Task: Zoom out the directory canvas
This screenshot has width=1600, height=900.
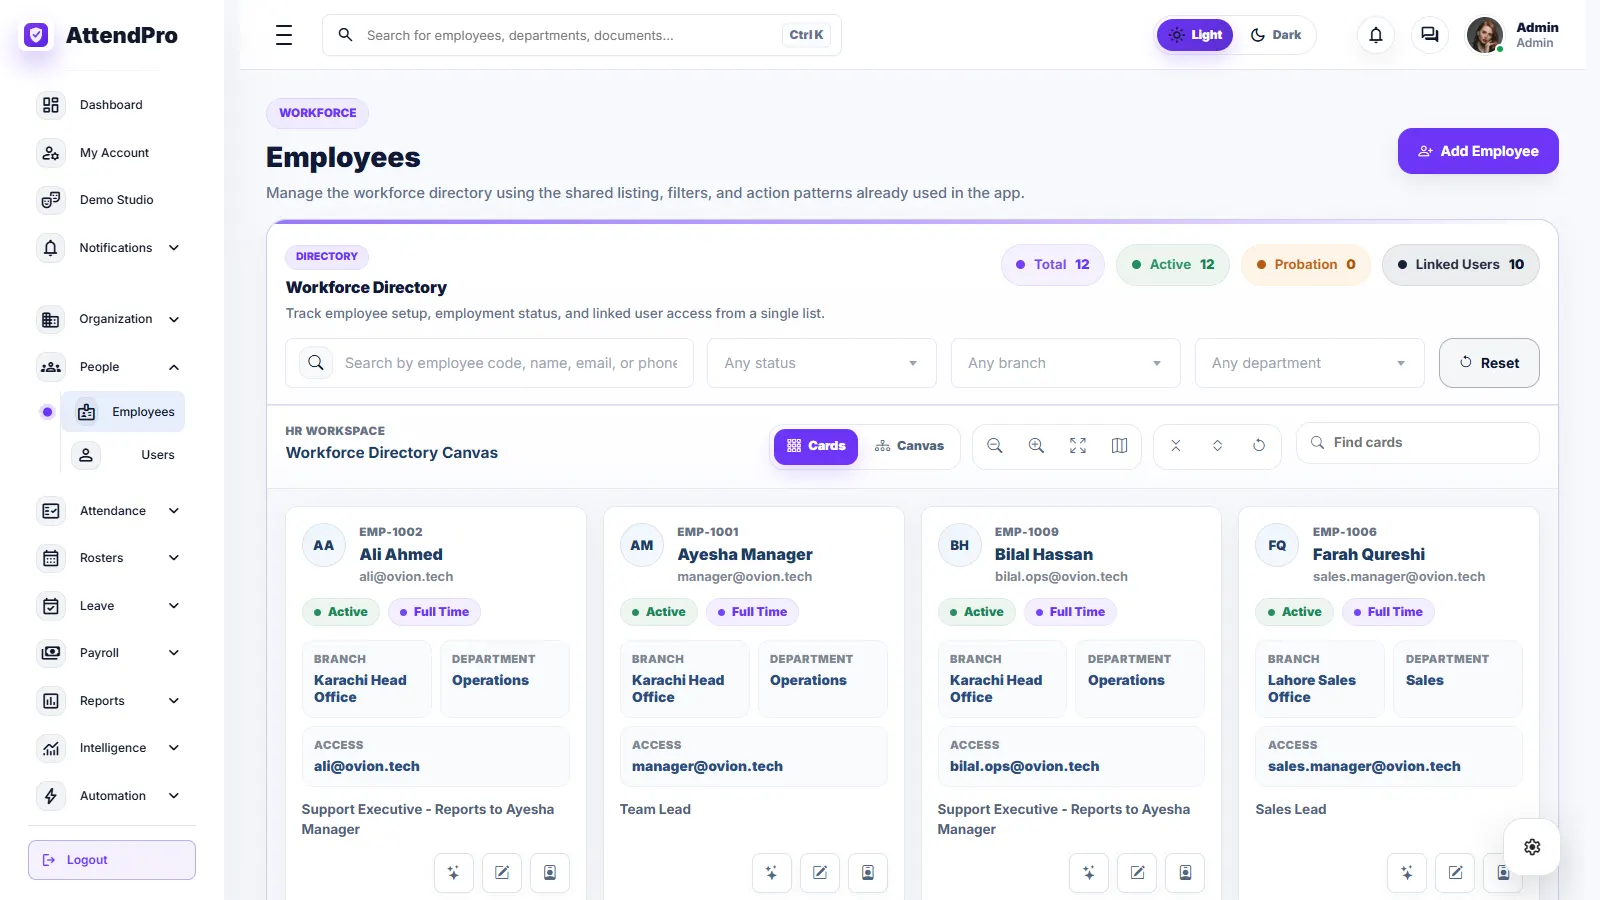Action: (995, 446)
